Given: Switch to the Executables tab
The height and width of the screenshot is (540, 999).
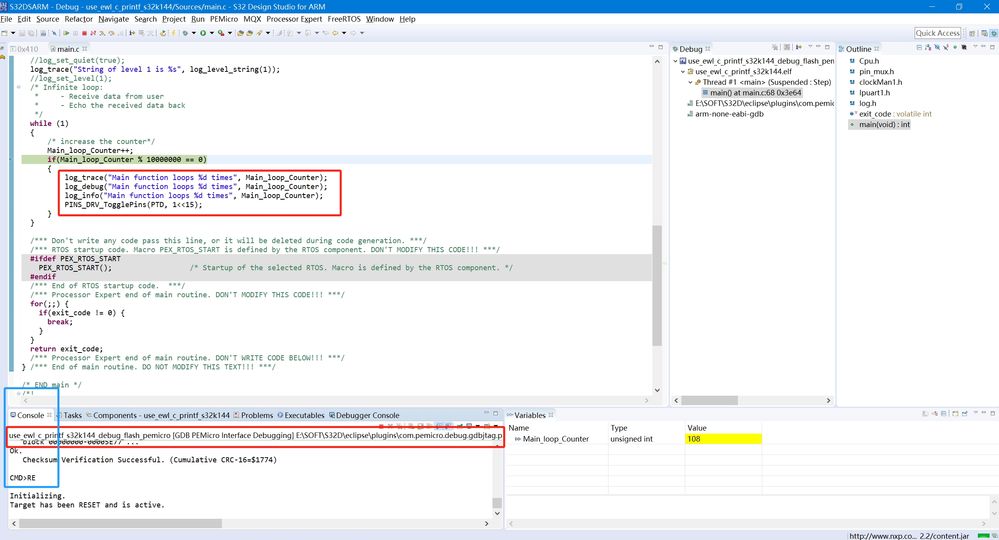Looking at the screenshot, I should pyautogui.click(x=301, y=415).
